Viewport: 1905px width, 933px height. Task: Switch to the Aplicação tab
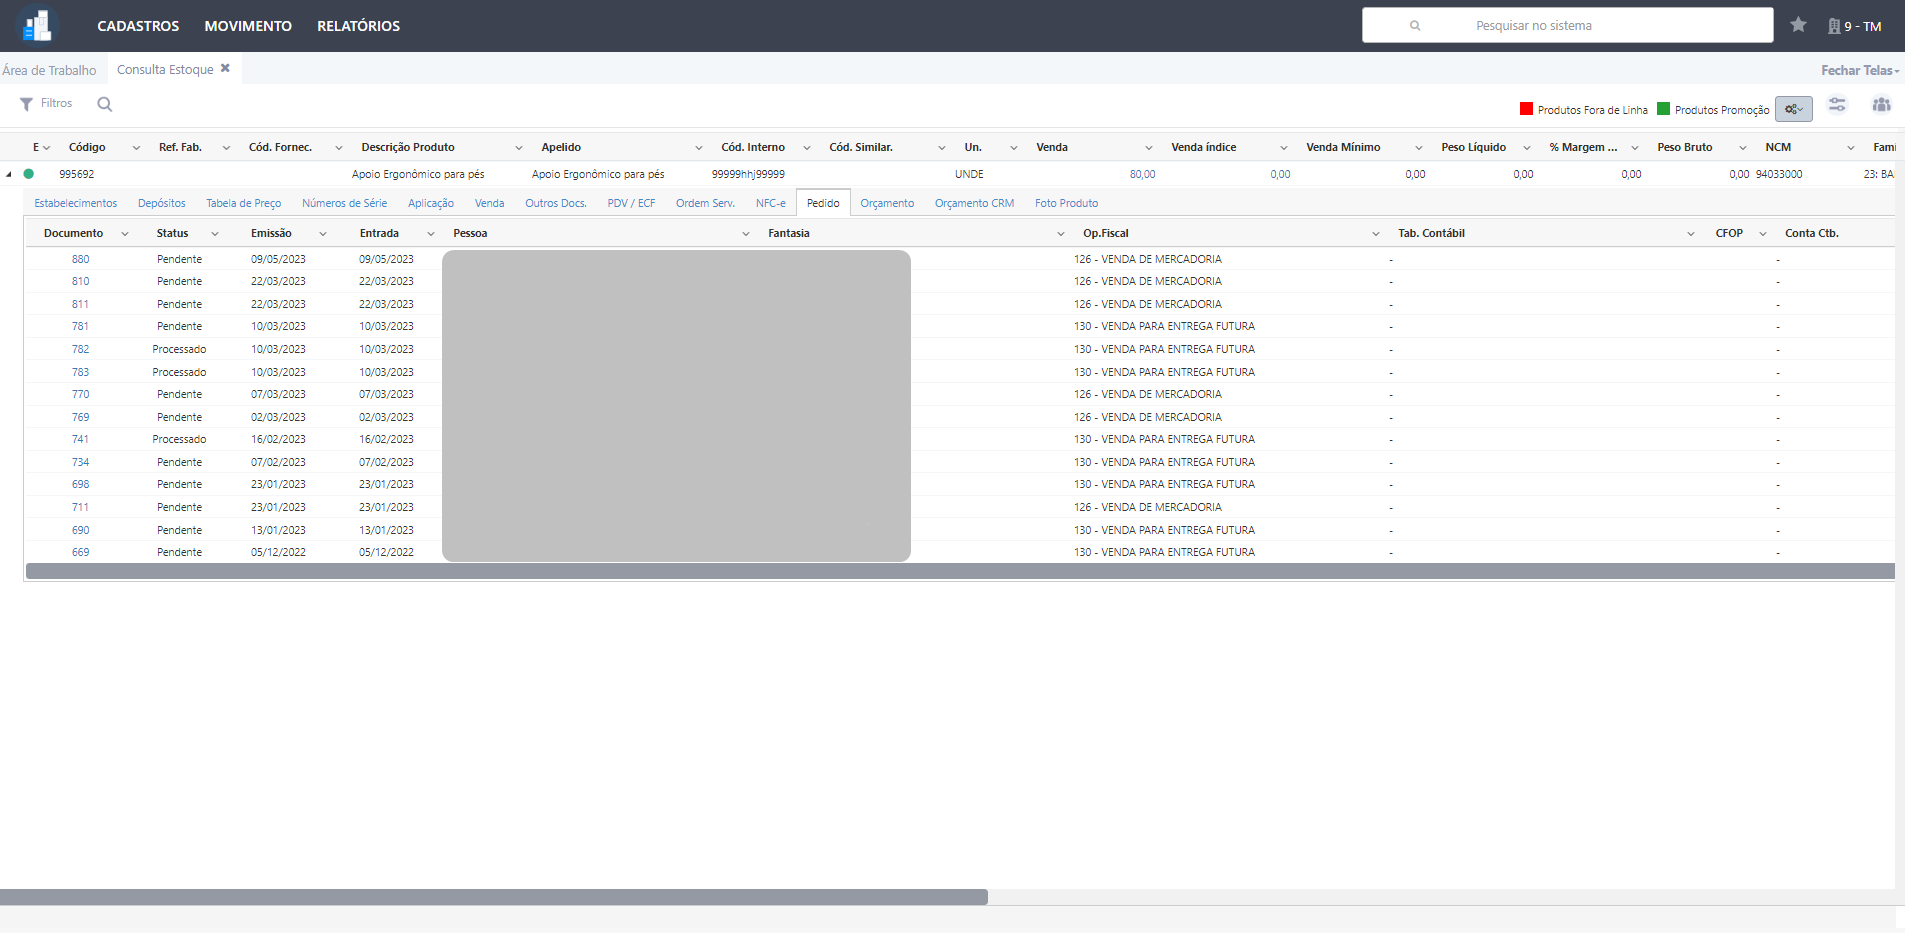(431, 203)
